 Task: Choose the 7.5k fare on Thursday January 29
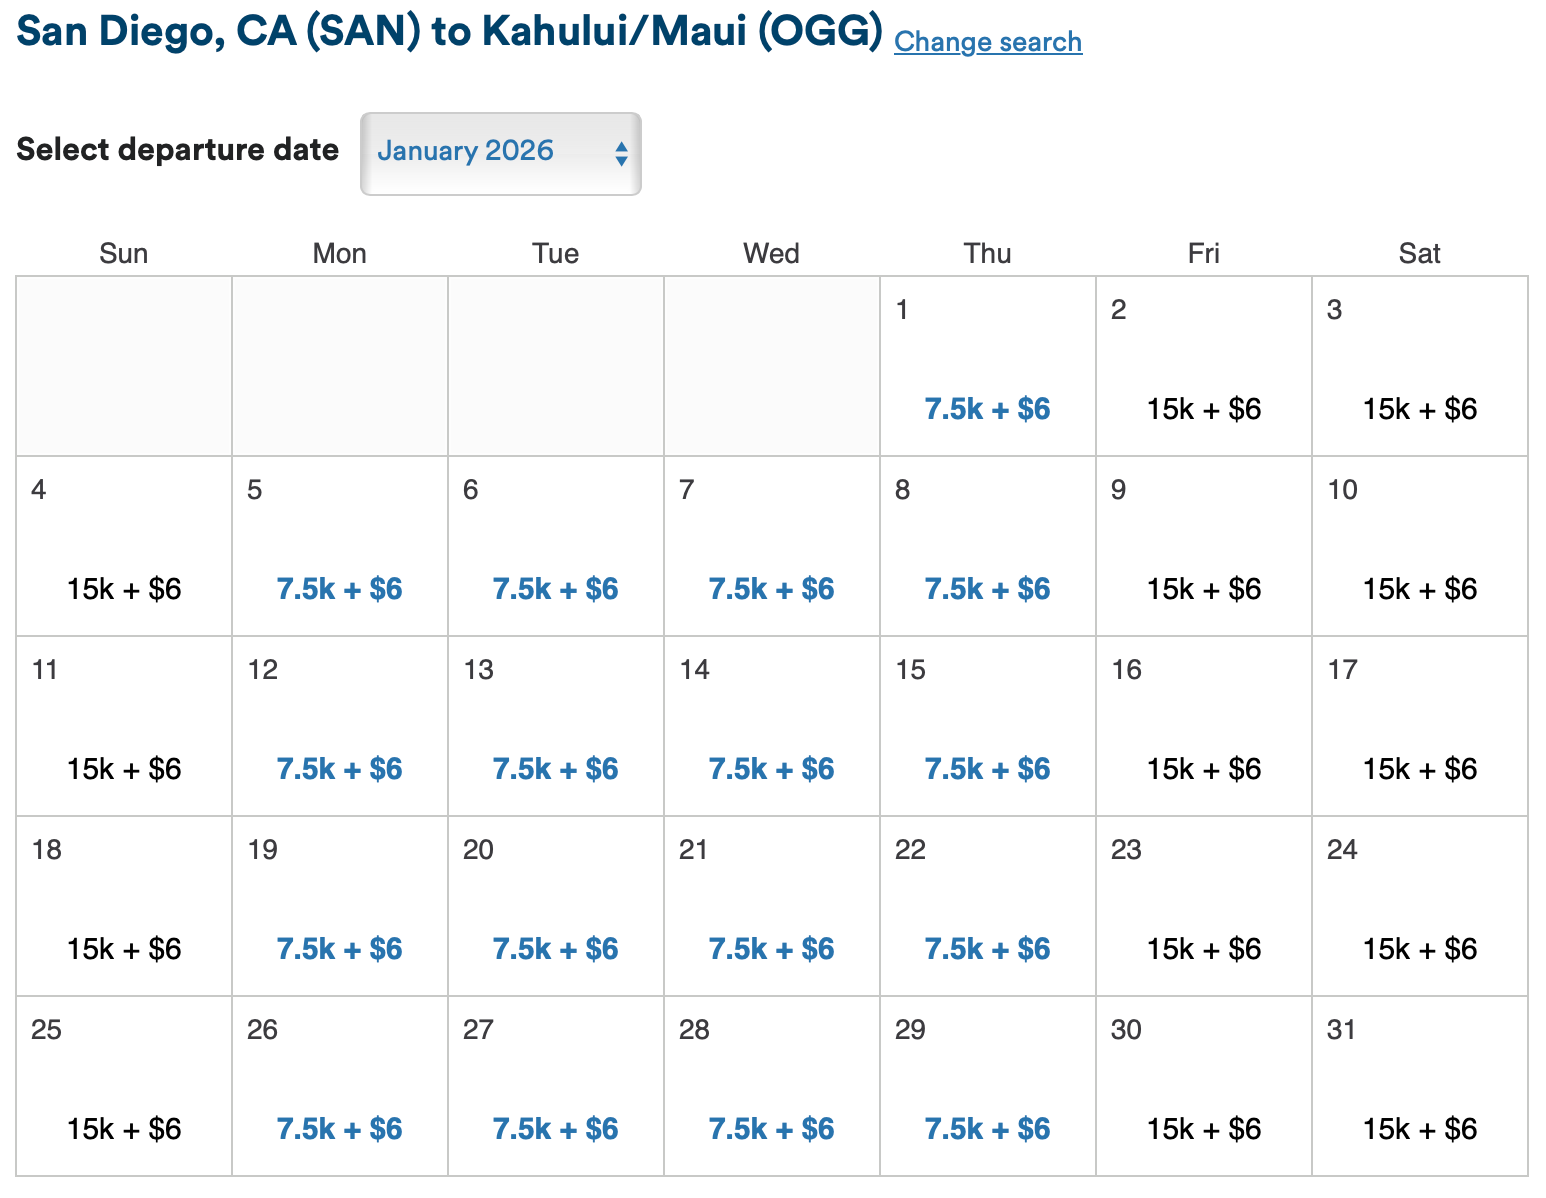pyautogui.click(x=986, y=1129)
